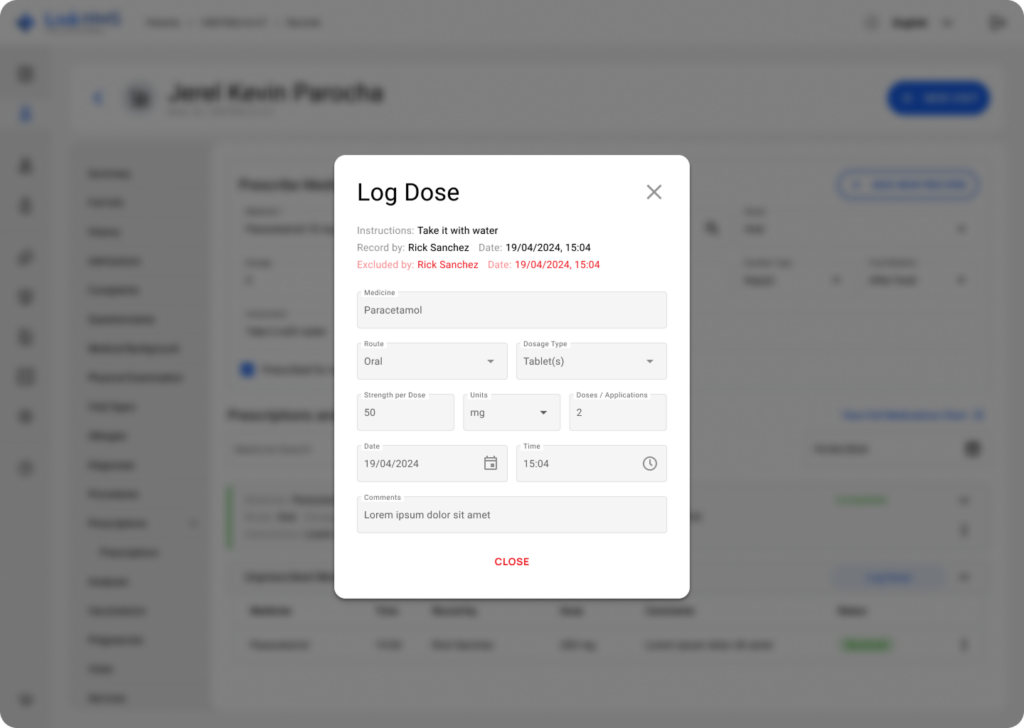Open kebab menu on bottom table row
Viewport: 1024px width, 728px height.
point(964,645)
